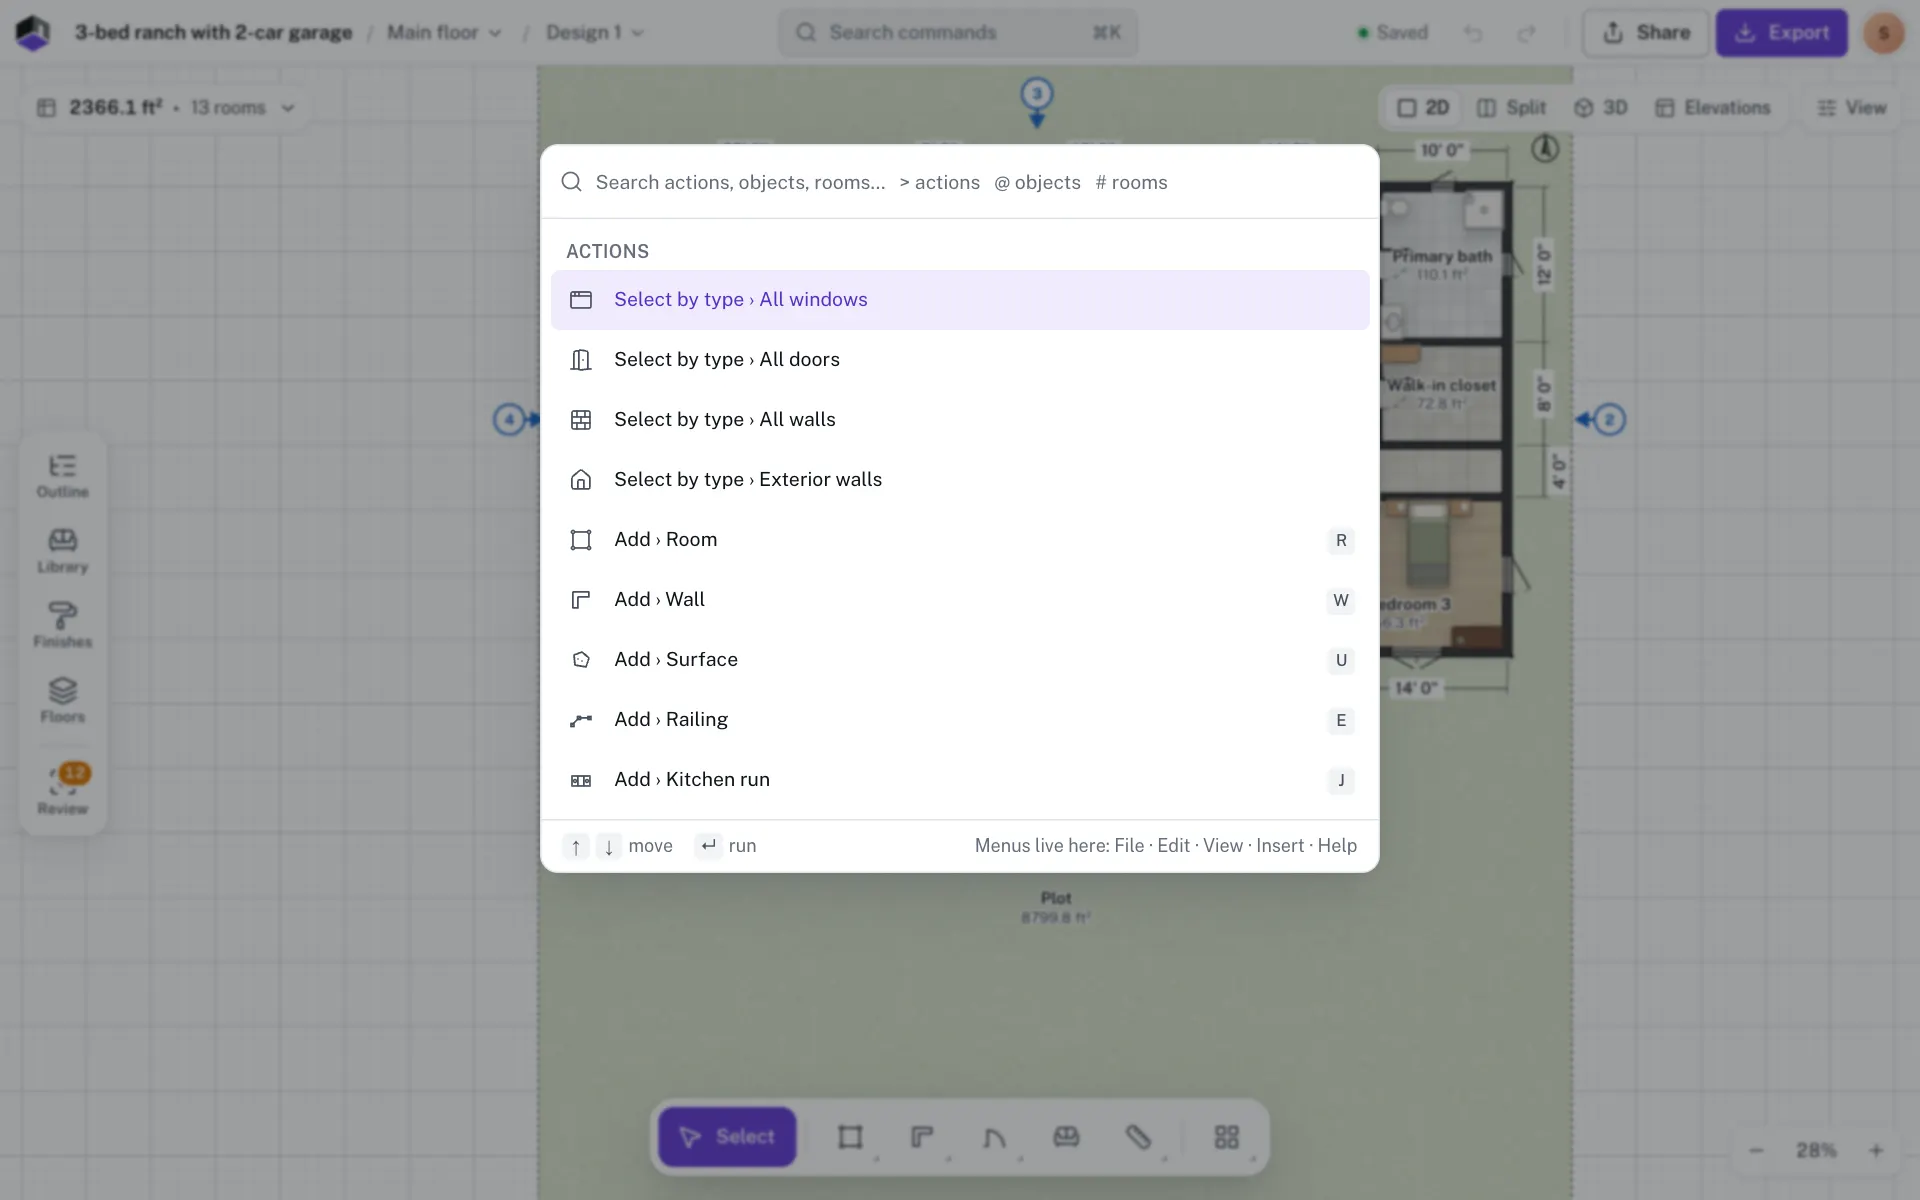Filter palette by @ objects

point(1037,182)
